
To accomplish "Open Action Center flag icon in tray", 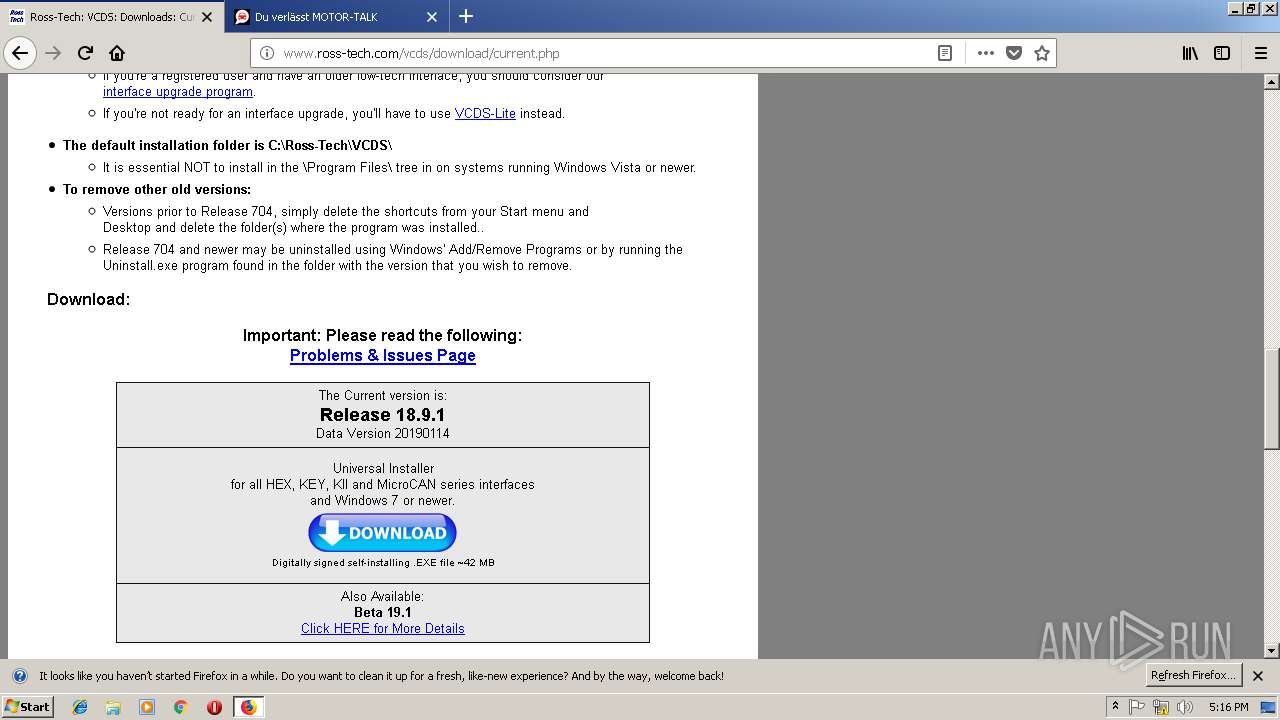I will click(1137, 707).
